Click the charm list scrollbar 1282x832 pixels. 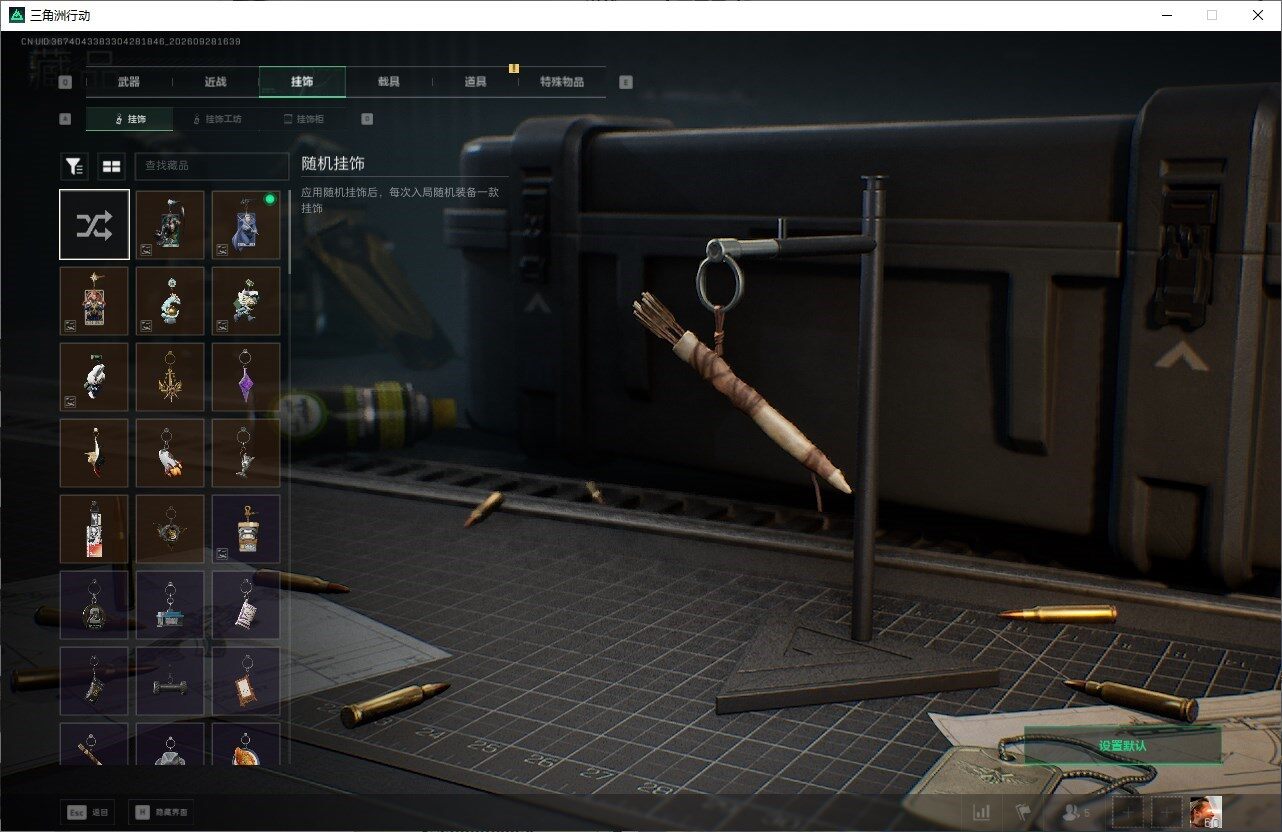click(290, 232)
